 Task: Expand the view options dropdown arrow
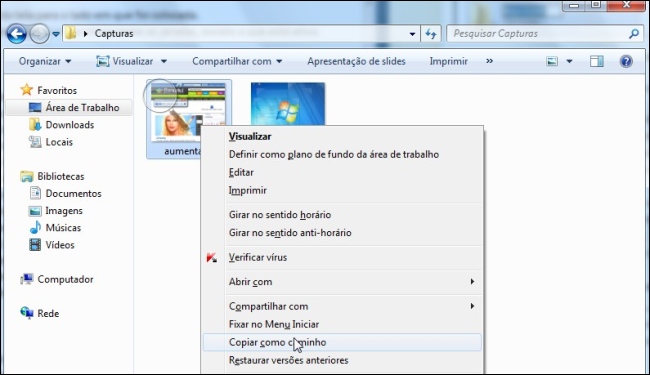coord(569,61)
